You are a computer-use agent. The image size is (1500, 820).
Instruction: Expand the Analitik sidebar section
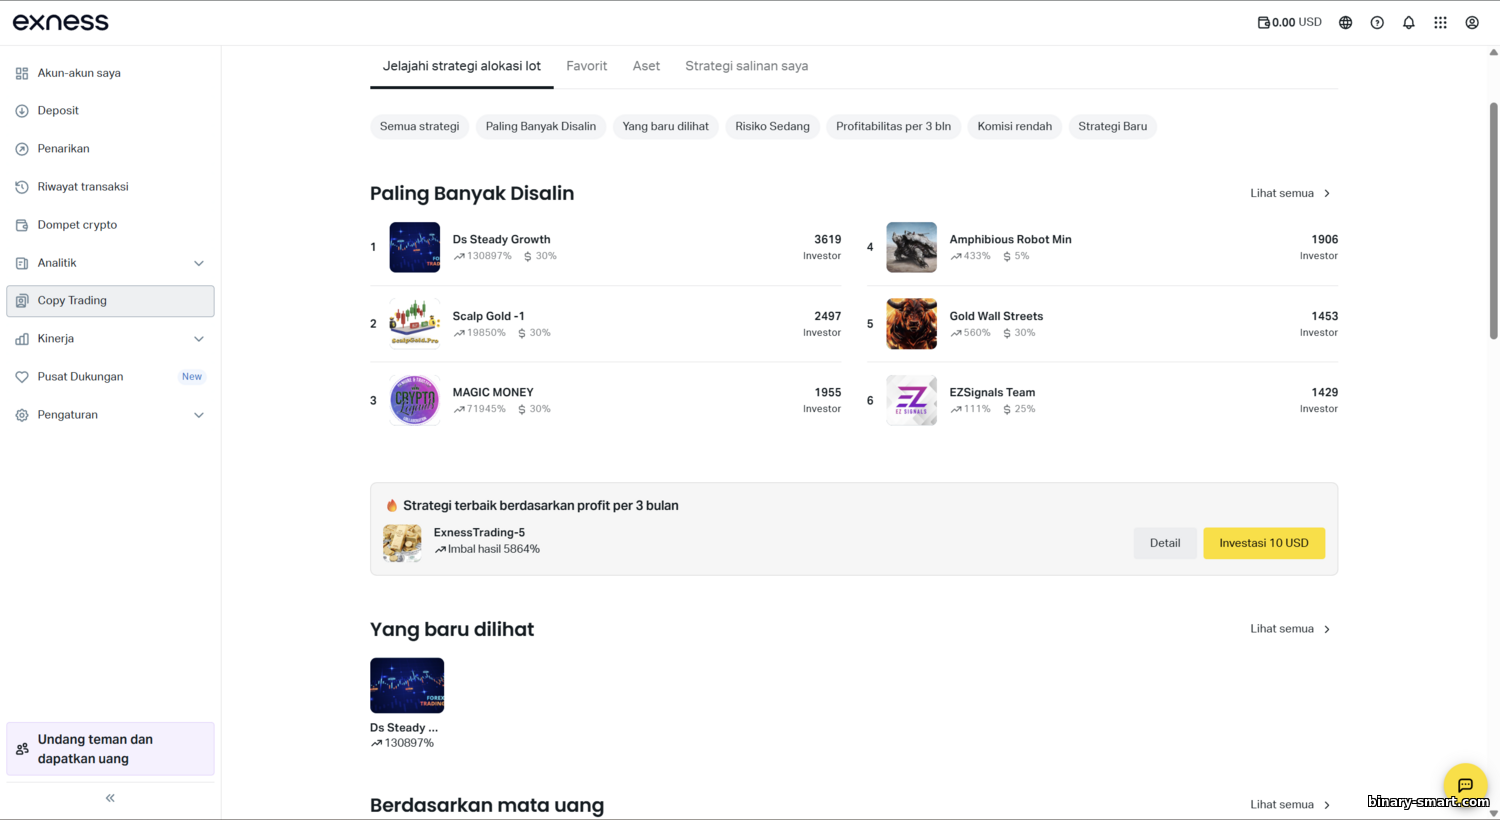coord(198,263)
